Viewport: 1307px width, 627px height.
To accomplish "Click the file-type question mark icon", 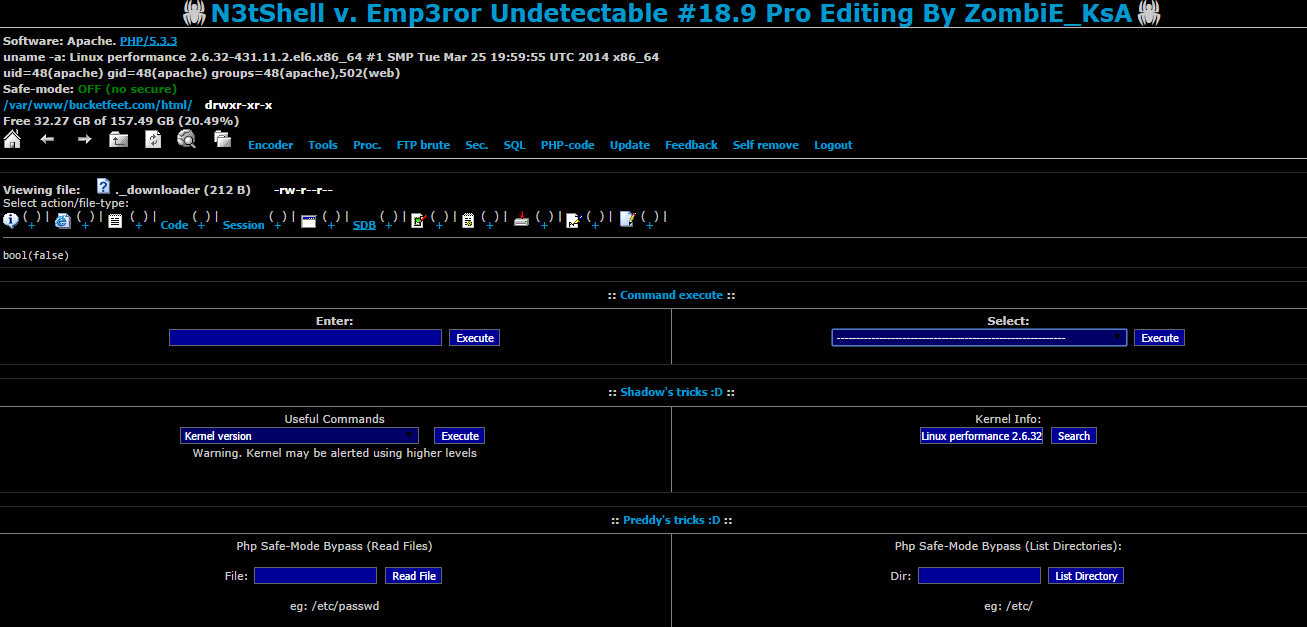I will 104,186.
